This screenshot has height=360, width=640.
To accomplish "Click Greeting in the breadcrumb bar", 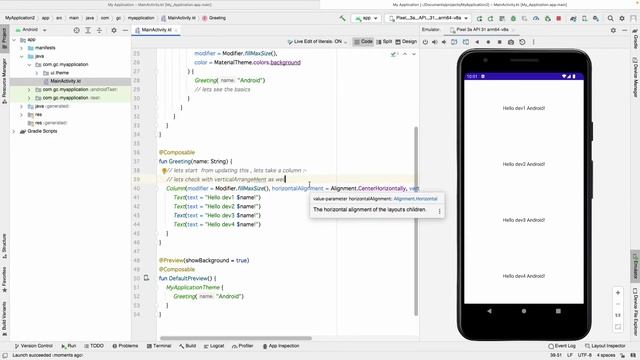I will (214, 18).
